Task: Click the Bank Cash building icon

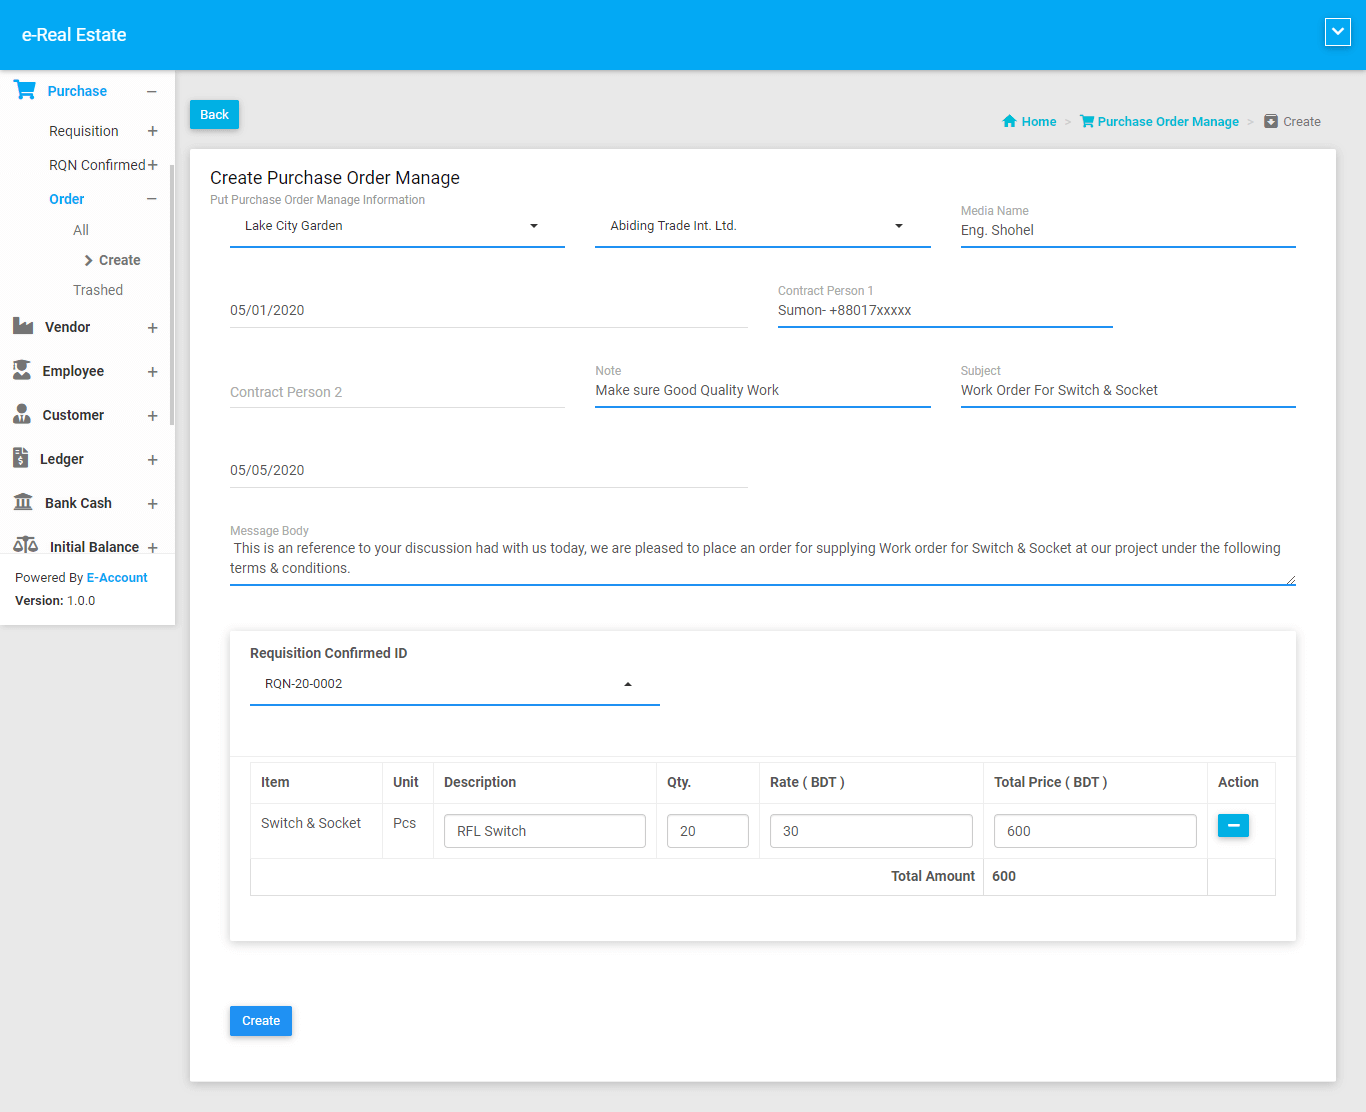Action: pyautogui.click(x=23, y=502)
